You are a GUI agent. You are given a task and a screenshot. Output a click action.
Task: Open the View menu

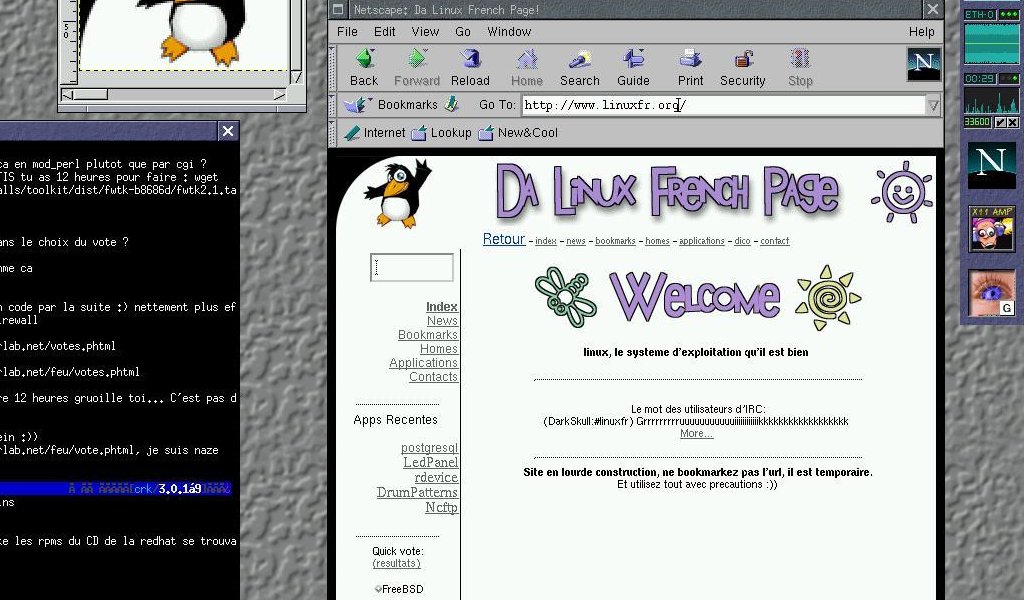coord(425,32)
